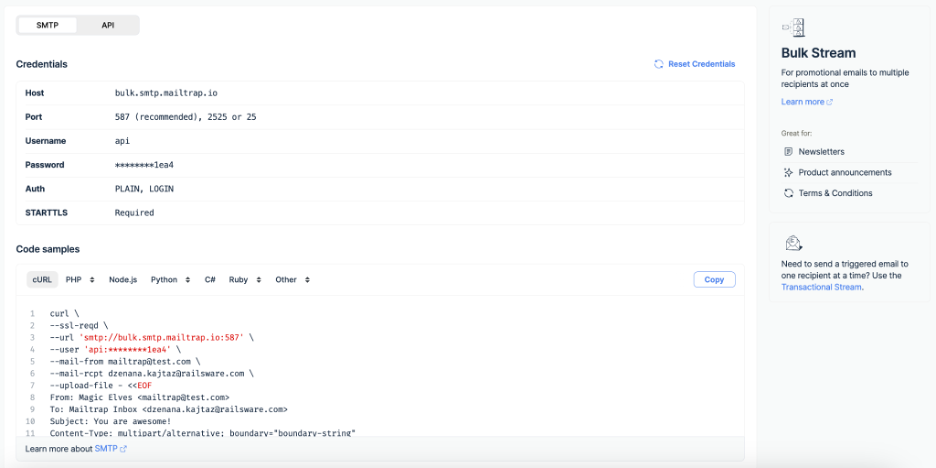936x468 pixels.
Task: Click the --user api credentials code line
Action: click(x=115, y=349)
